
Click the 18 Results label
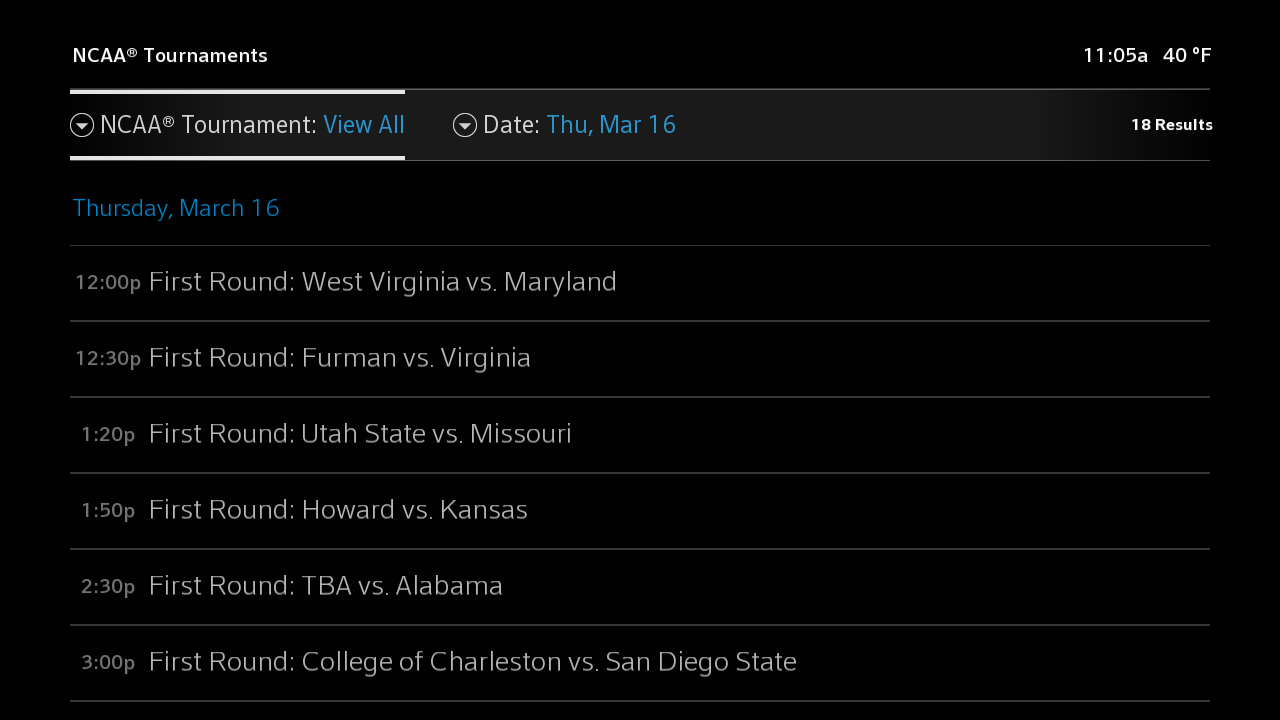pos(1172,124)
